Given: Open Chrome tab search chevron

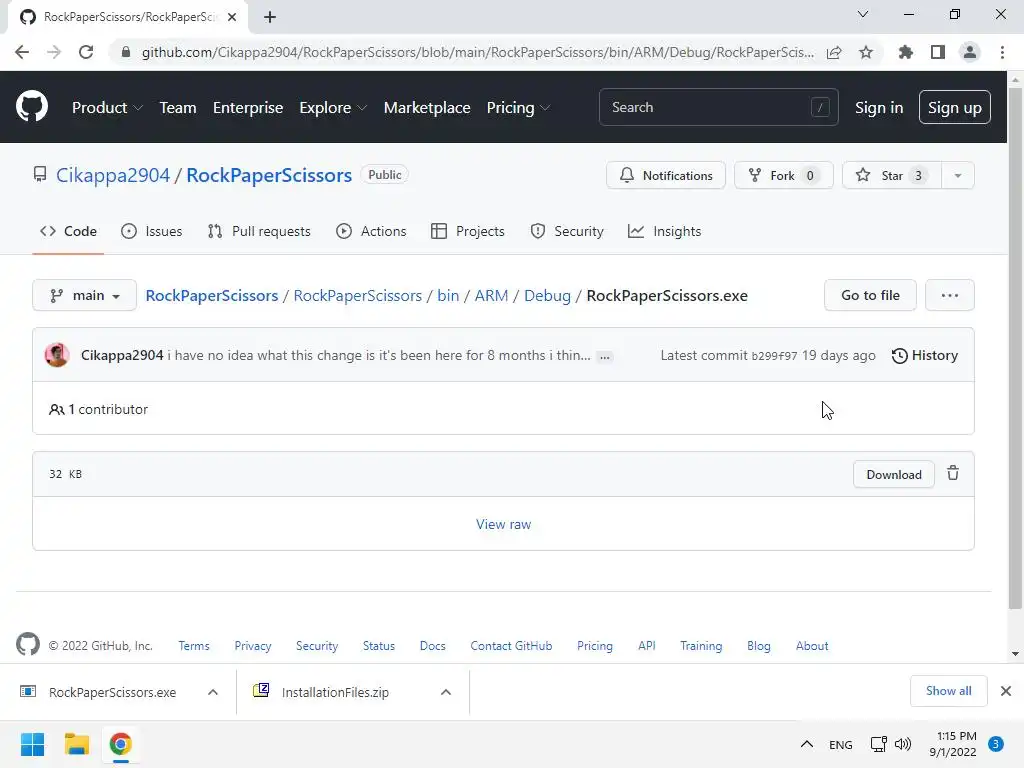Looking at the screenshot, I should point(863,14).
